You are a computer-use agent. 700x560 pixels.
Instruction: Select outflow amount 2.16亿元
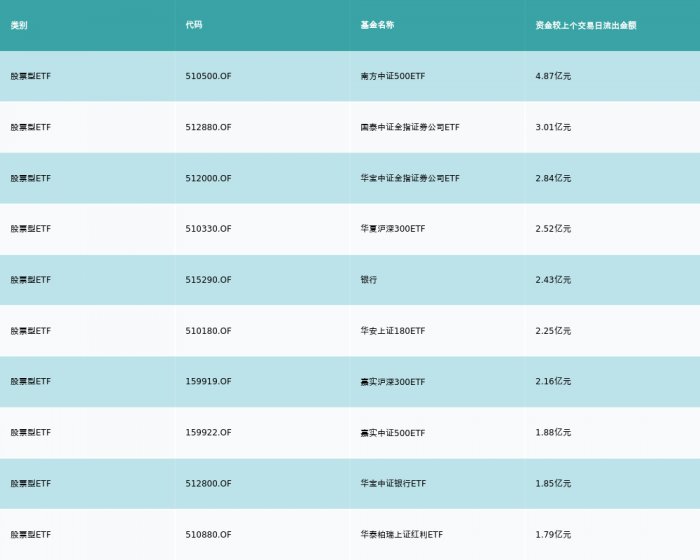tap(553, 381)
